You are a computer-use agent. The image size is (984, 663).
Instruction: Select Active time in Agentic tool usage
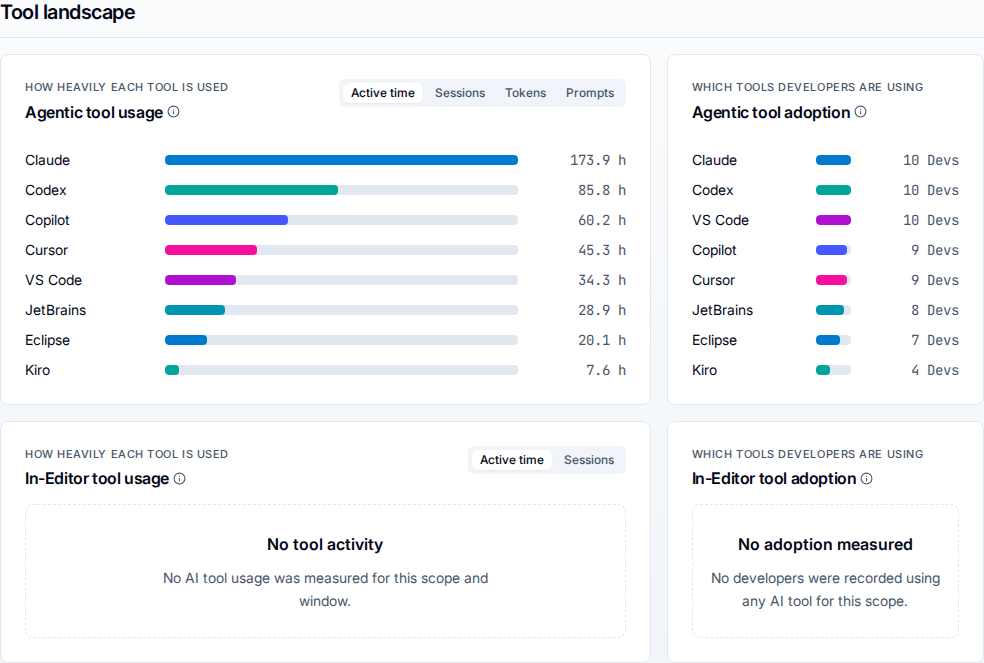click(x=383, y=93)
